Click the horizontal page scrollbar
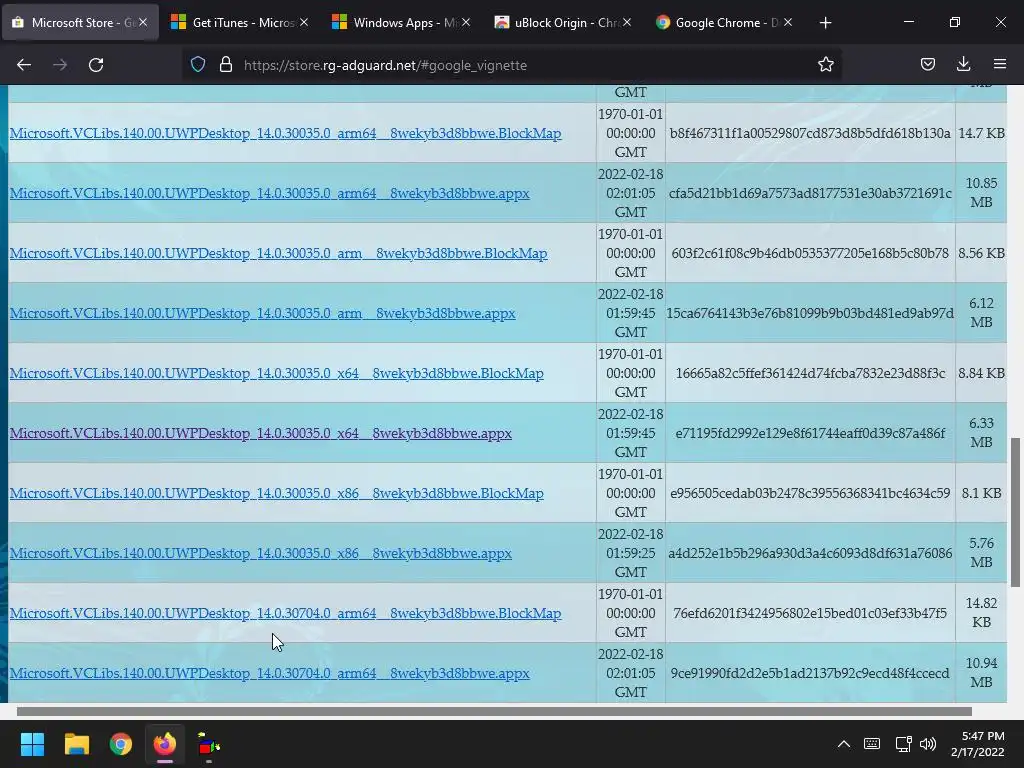This screenshot has width=1024, height=768. 494,711
